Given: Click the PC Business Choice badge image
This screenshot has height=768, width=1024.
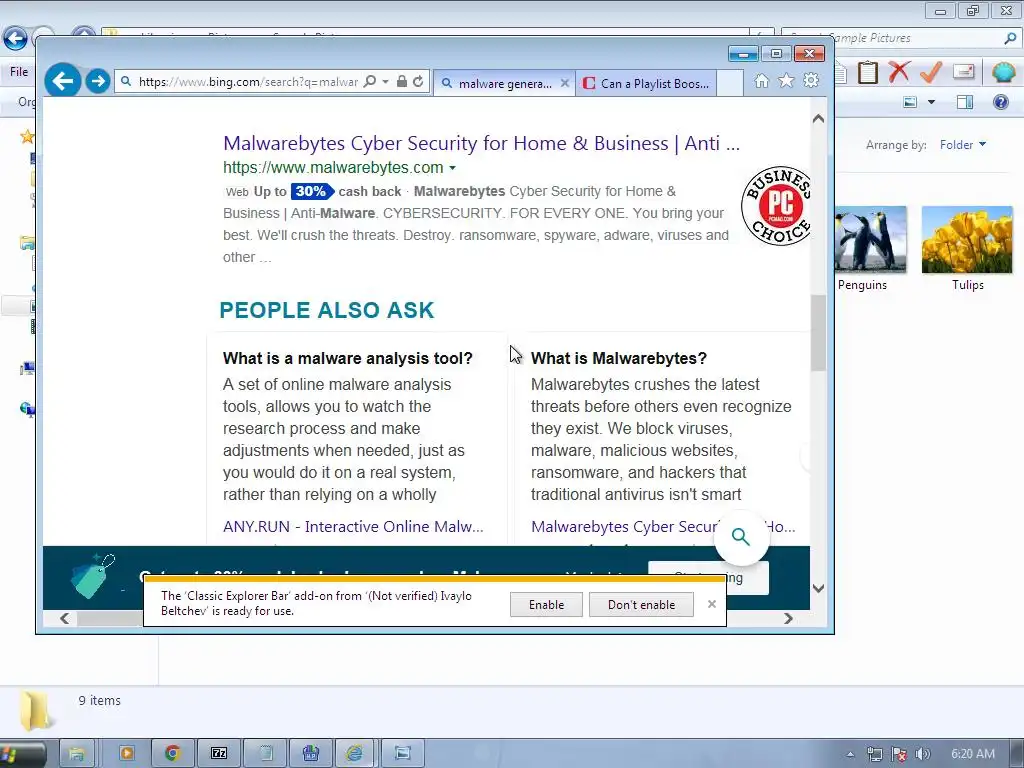Looking at the screenshot, I should click(x=776, y=206).
